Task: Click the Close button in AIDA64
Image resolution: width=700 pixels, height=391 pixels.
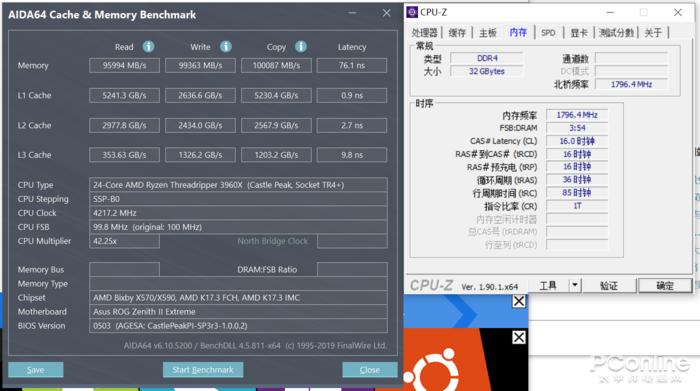Action: [x=370, y=370]
